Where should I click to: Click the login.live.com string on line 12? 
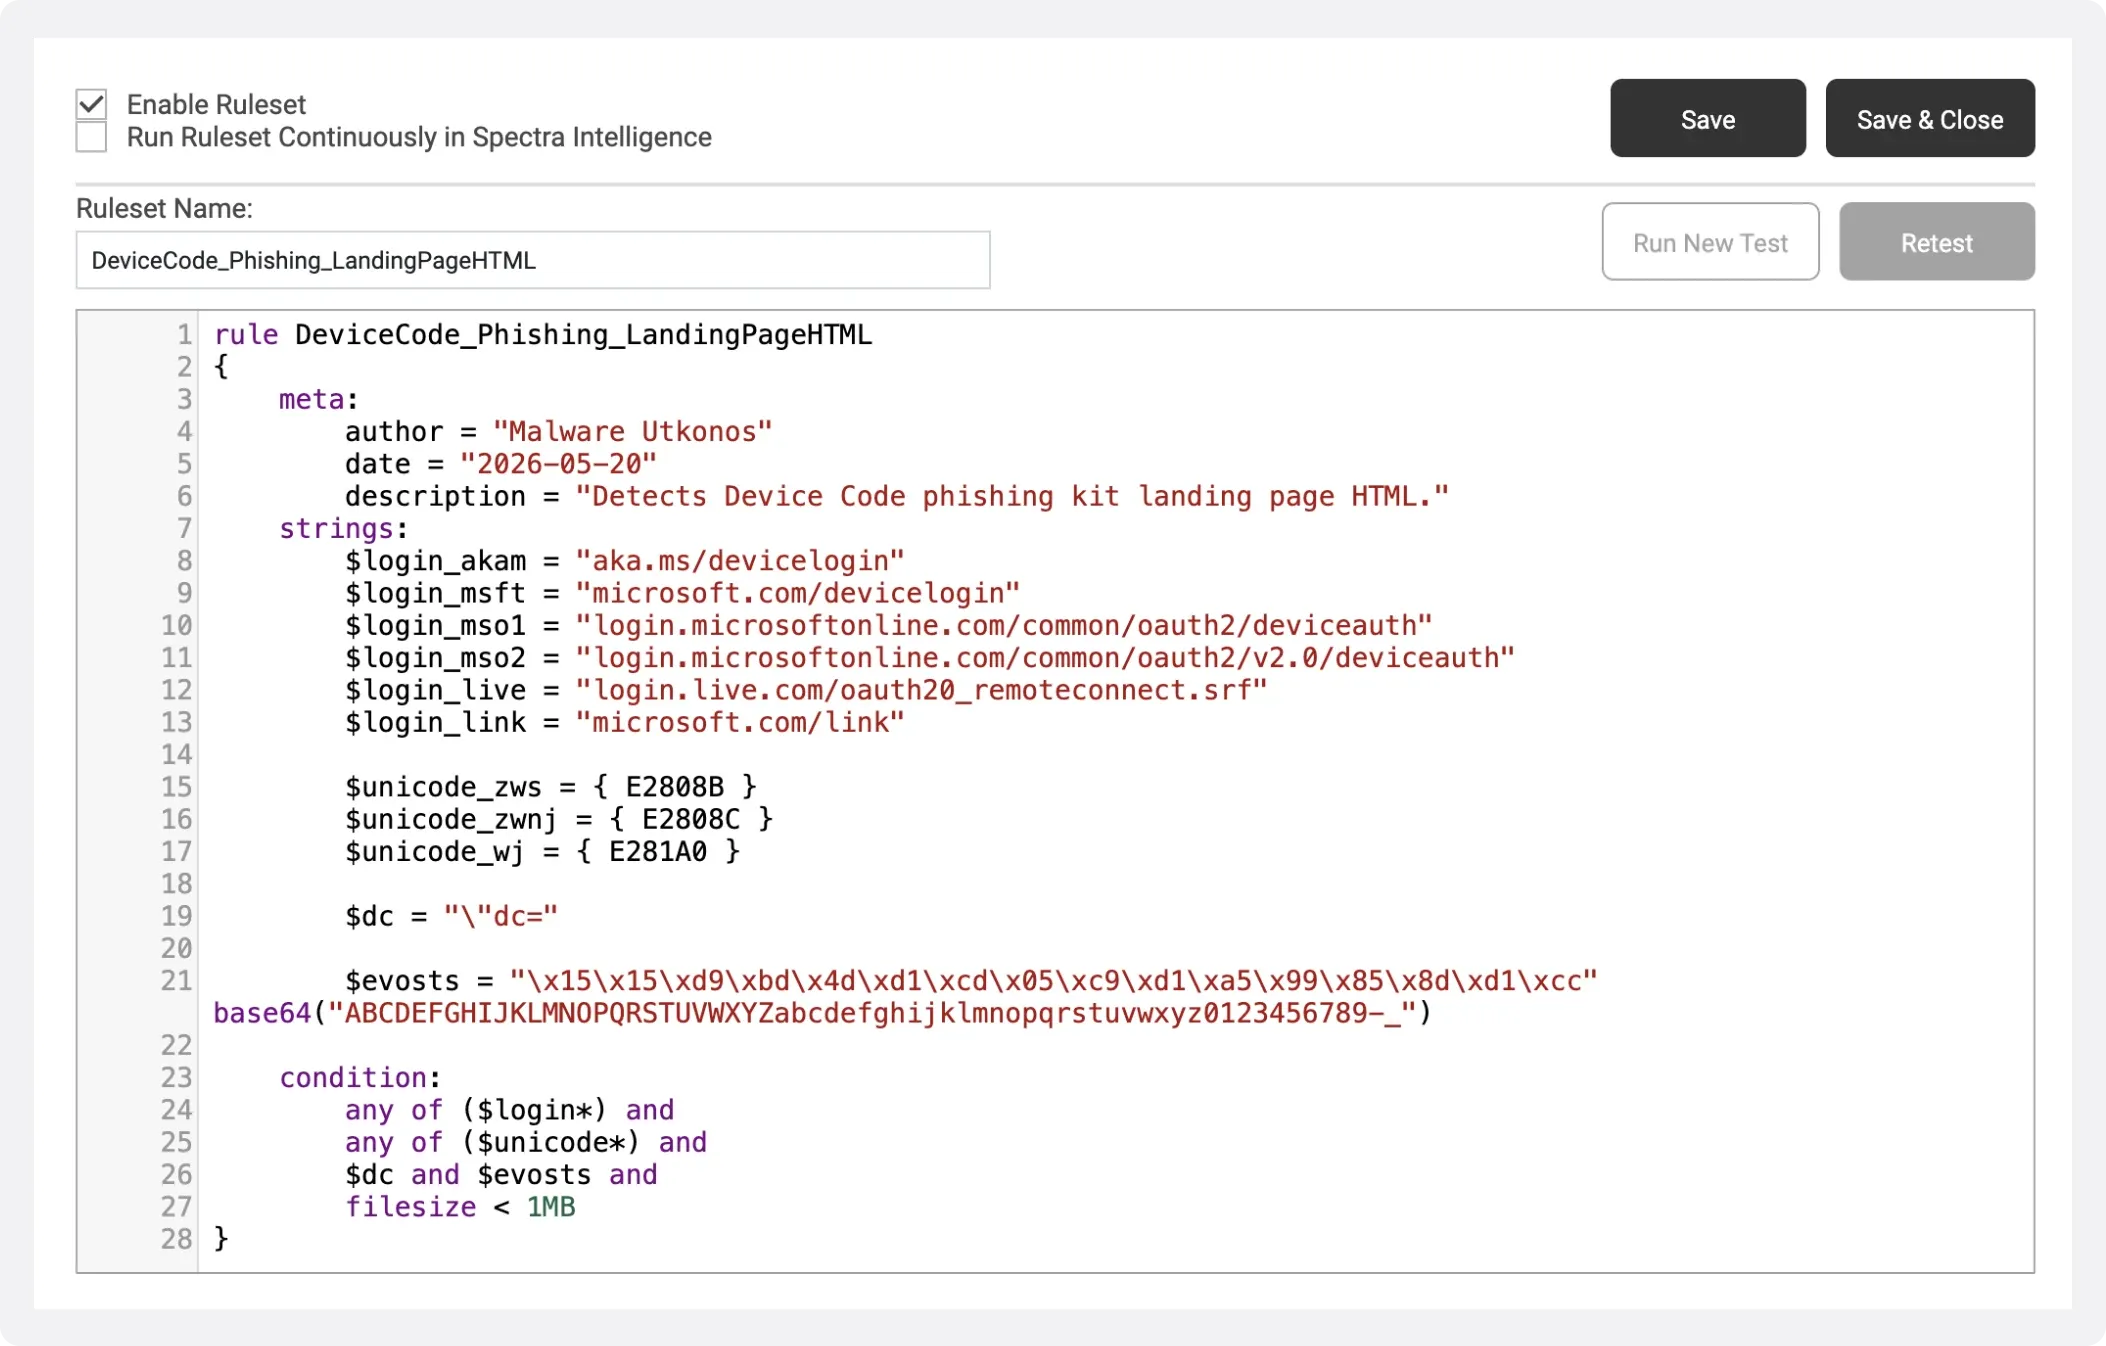point(921,690)
